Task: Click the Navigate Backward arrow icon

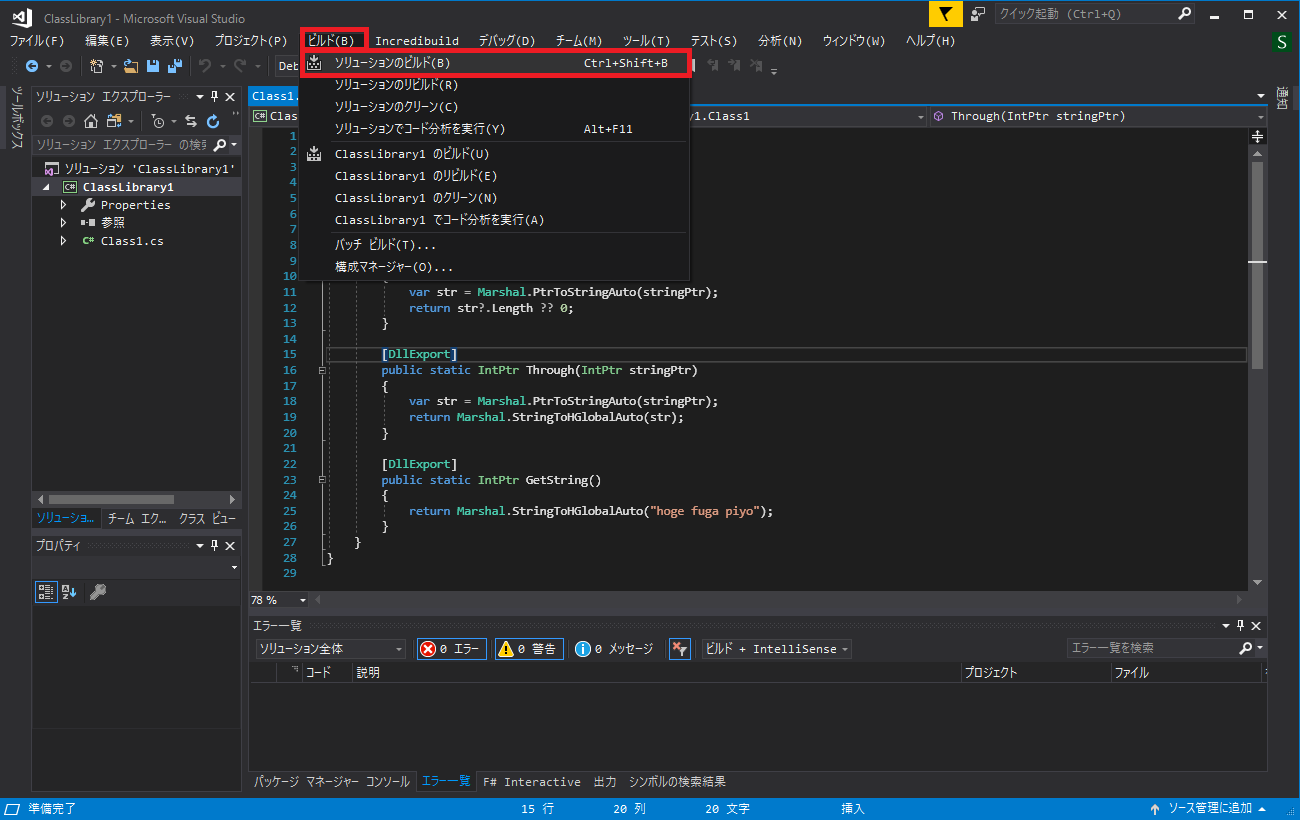Action: pos(33,65)
